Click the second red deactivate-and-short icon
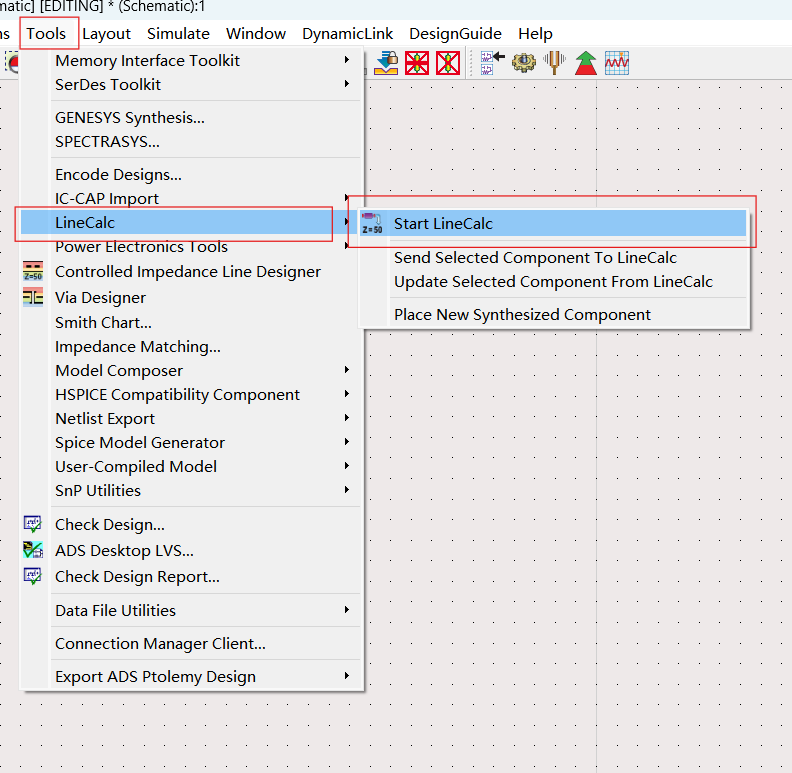792x773 pixels. 448,63
